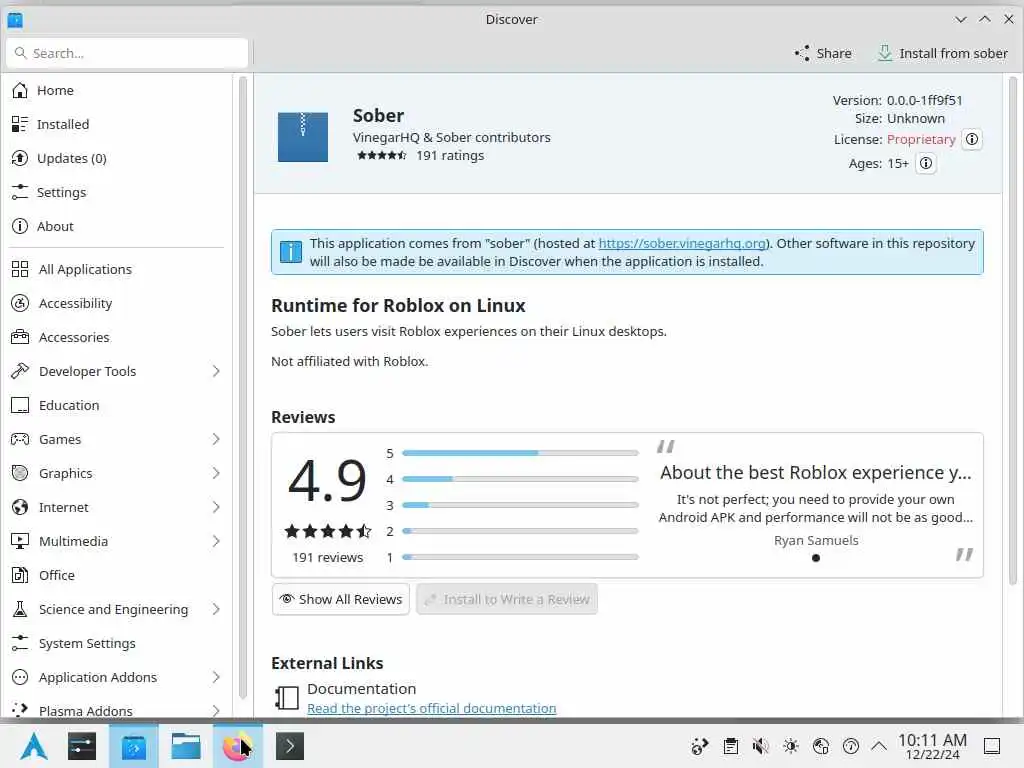The width and height of the screenshot is (1024, 768).
Task: Click the muted volume tray icon
Action: pyautogui.click(x=761, y=746)
